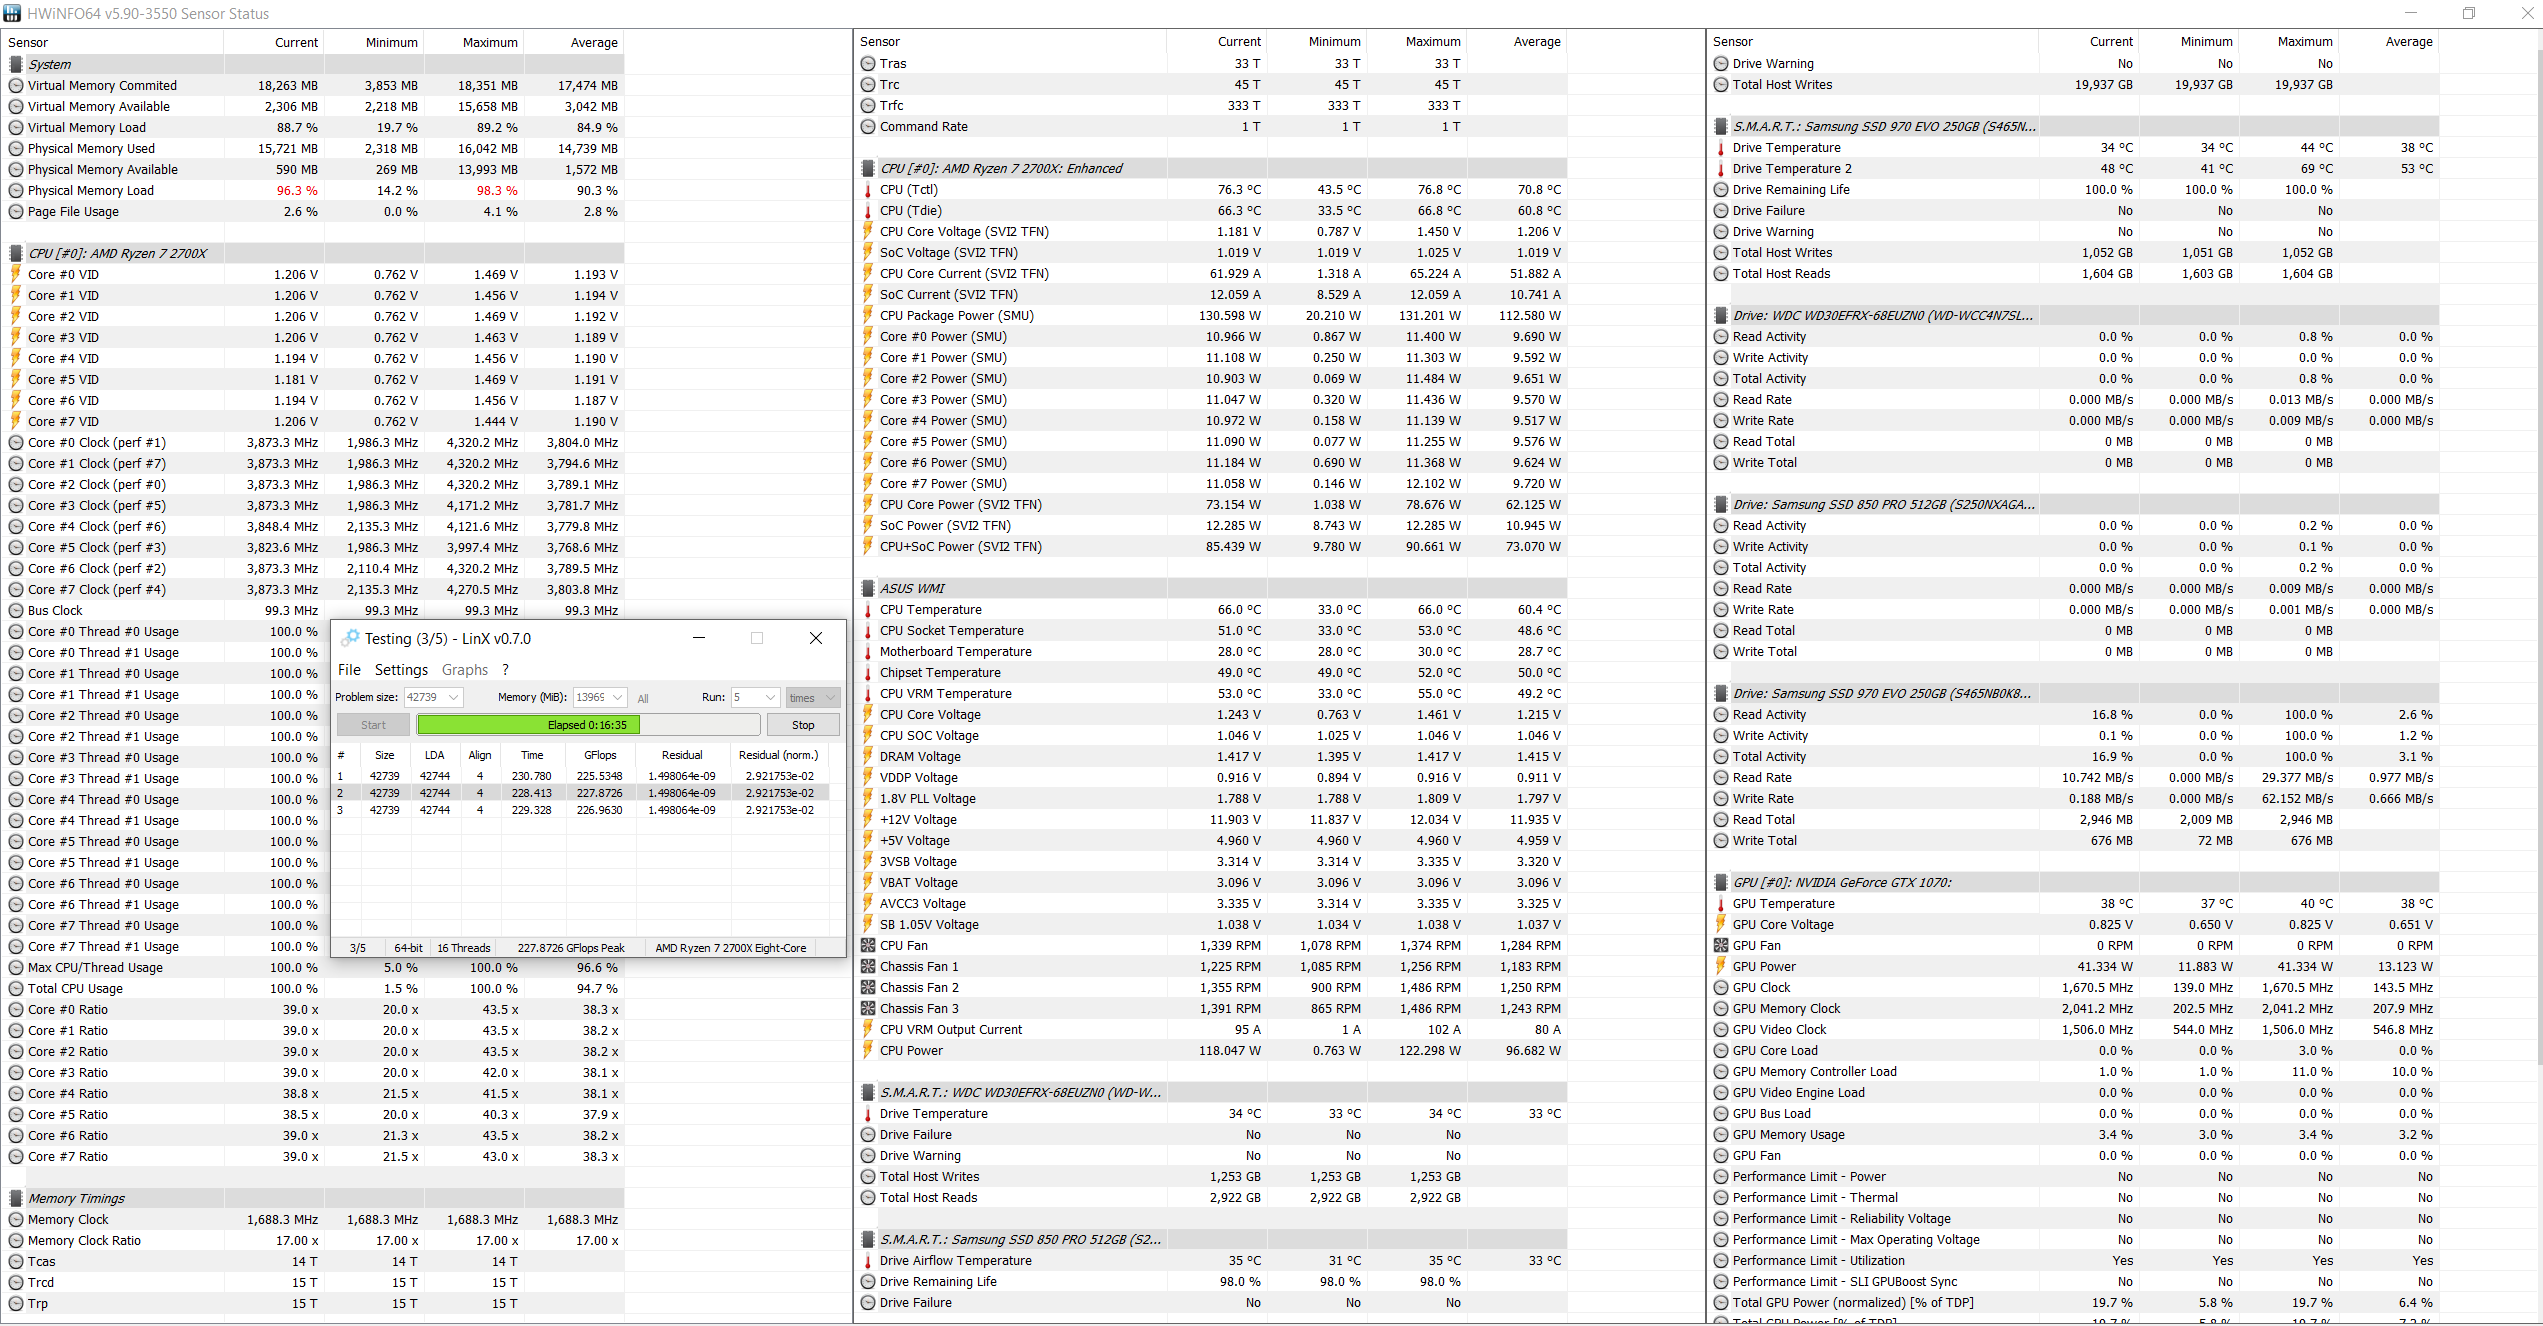This screenshot has width=2543, height=1326.
Task: Open the Memory (MiB) dropdown
Action: [618, 697]
